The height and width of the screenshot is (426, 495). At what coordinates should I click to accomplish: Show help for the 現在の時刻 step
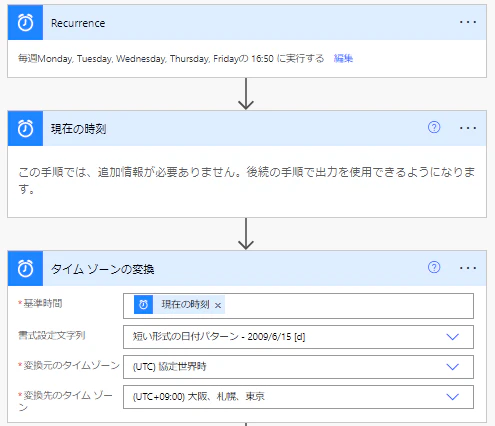(434, 127)
